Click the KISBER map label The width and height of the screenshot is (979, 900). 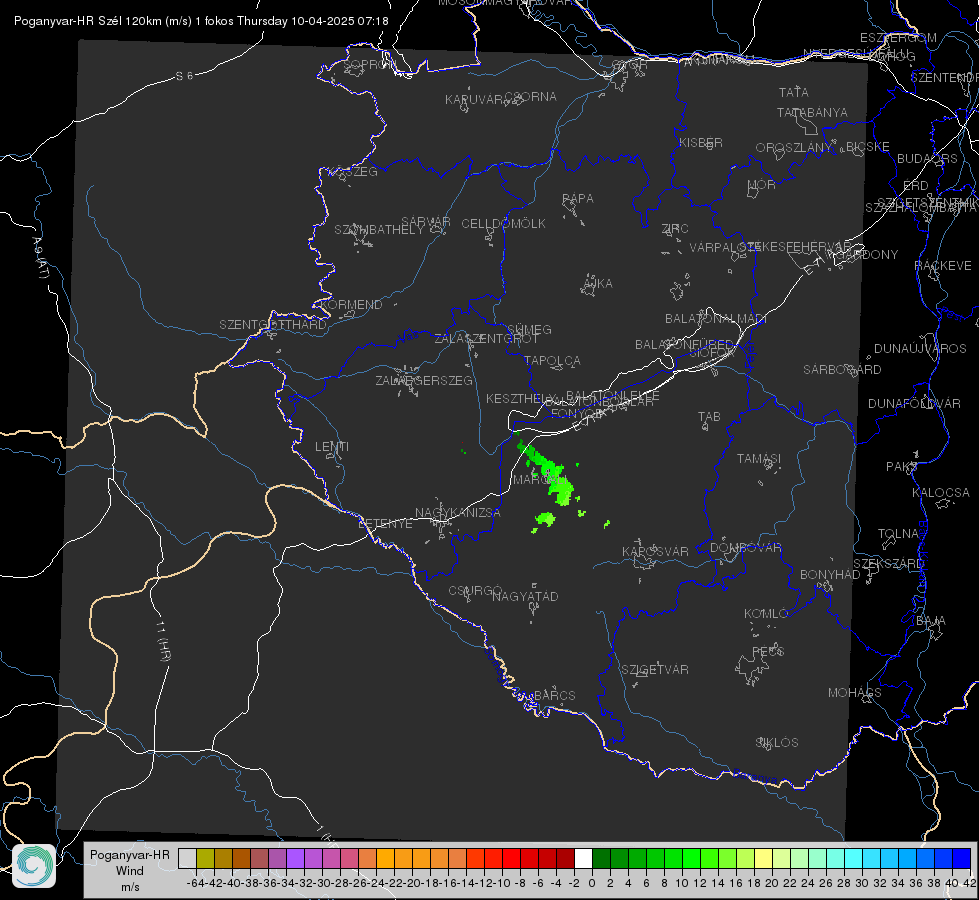tap(701, 142)
